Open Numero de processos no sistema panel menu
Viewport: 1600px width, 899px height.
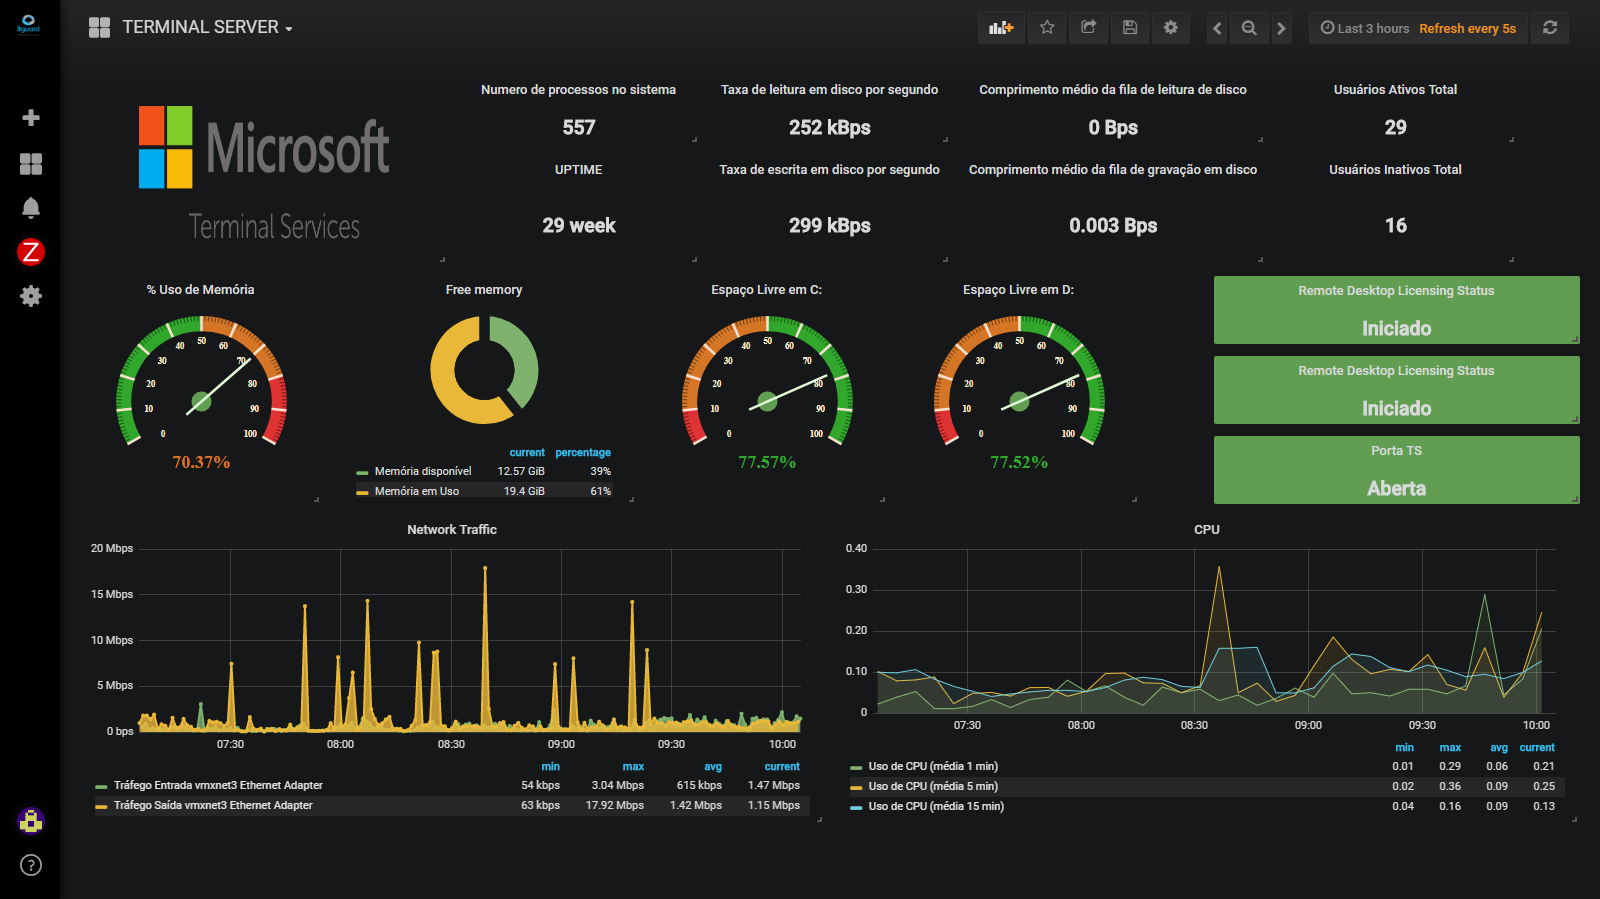click(x=579, y=89)
